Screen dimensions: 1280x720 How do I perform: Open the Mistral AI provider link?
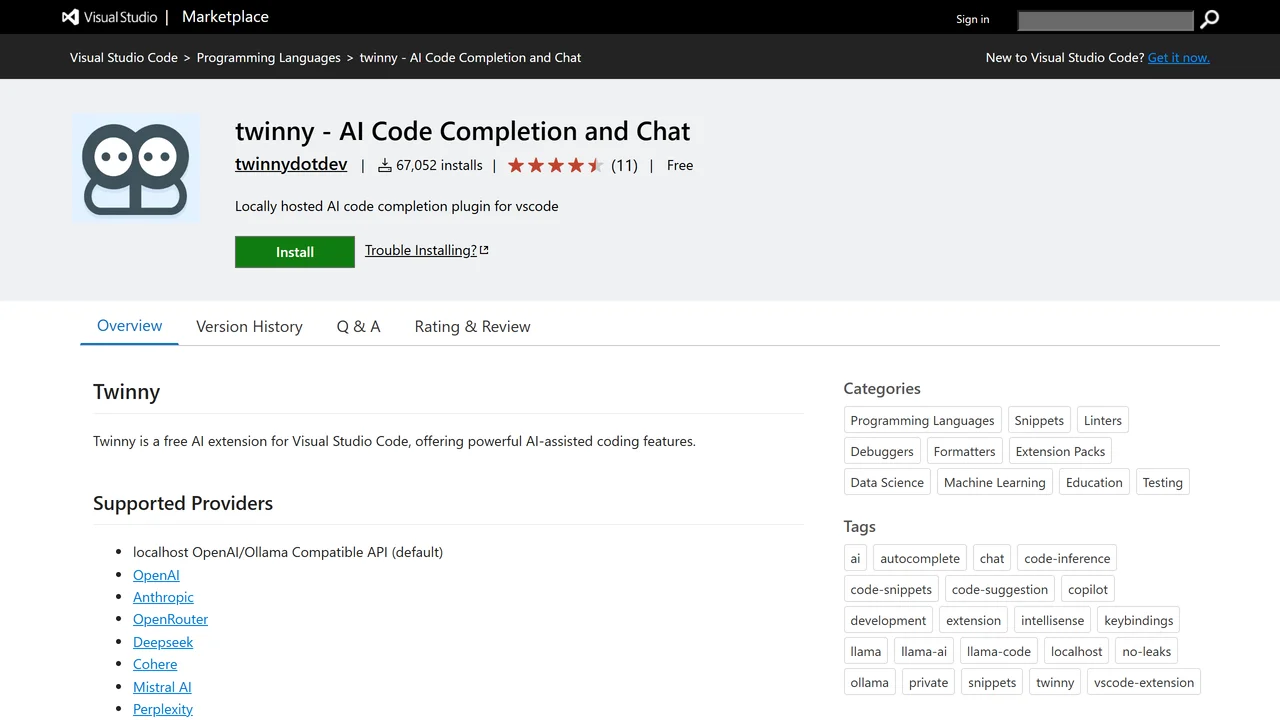162,687
